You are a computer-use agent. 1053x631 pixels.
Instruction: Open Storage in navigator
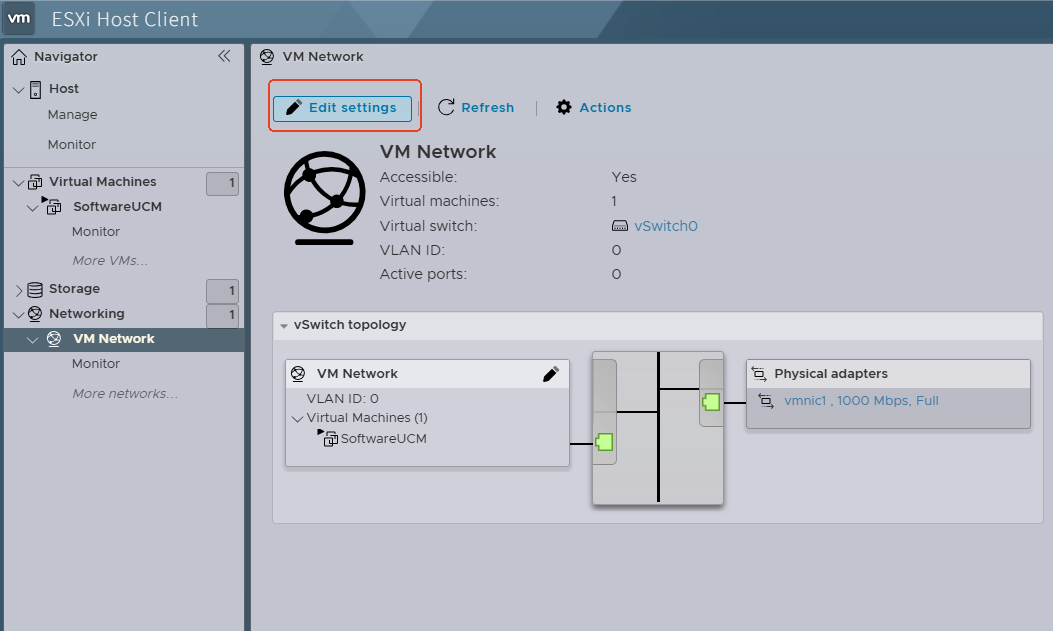tap(75, 289)
